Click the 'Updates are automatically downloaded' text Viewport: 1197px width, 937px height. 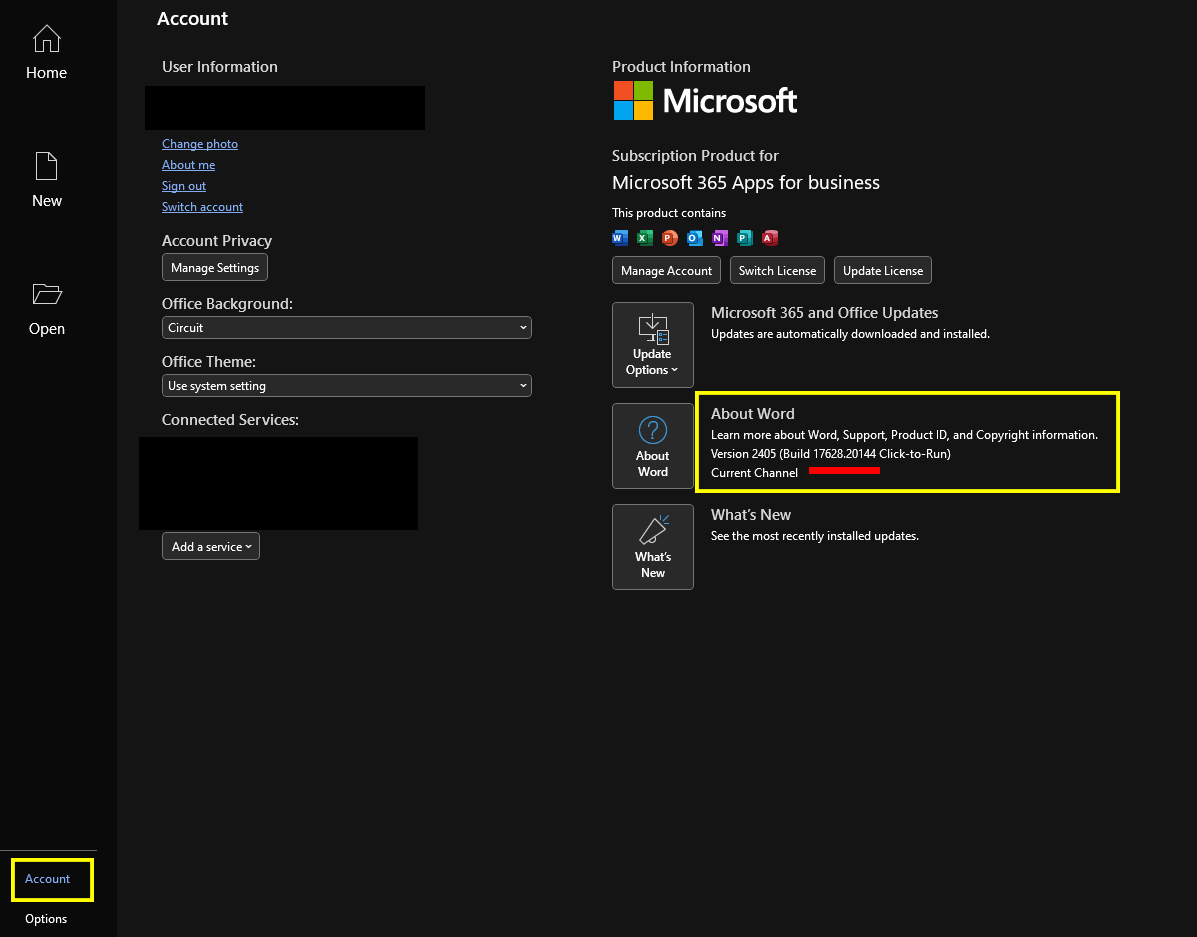pyautogui.click(x=850, y=334)
